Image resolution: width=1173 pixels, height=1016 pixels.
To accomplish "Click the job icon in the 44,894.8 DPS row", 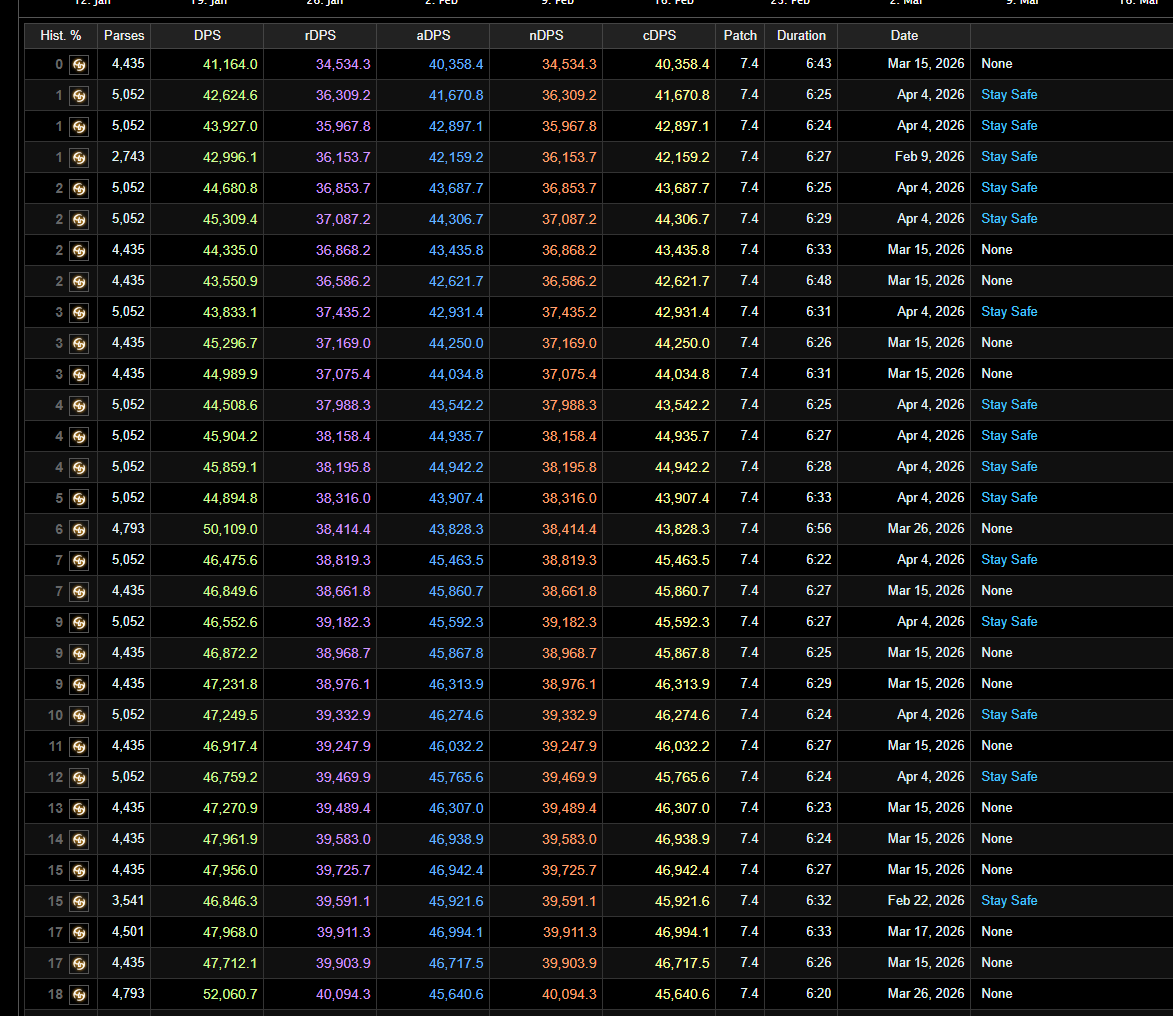I will coord(79,499).
